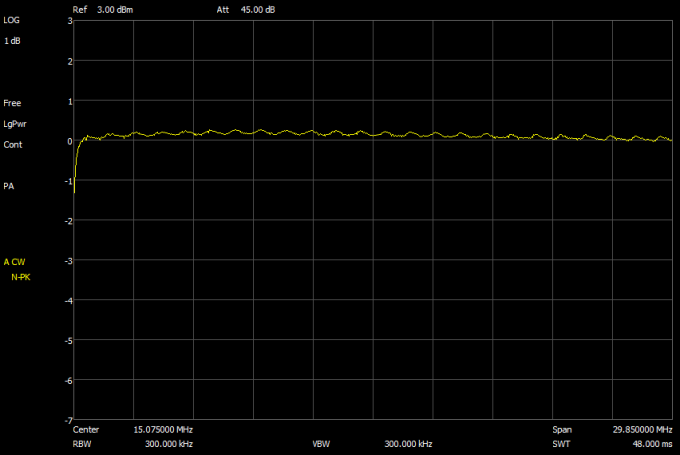
Task: Click the VBW 300.000 kHz value
Action: pyautogui.click(x=408, y=442)
